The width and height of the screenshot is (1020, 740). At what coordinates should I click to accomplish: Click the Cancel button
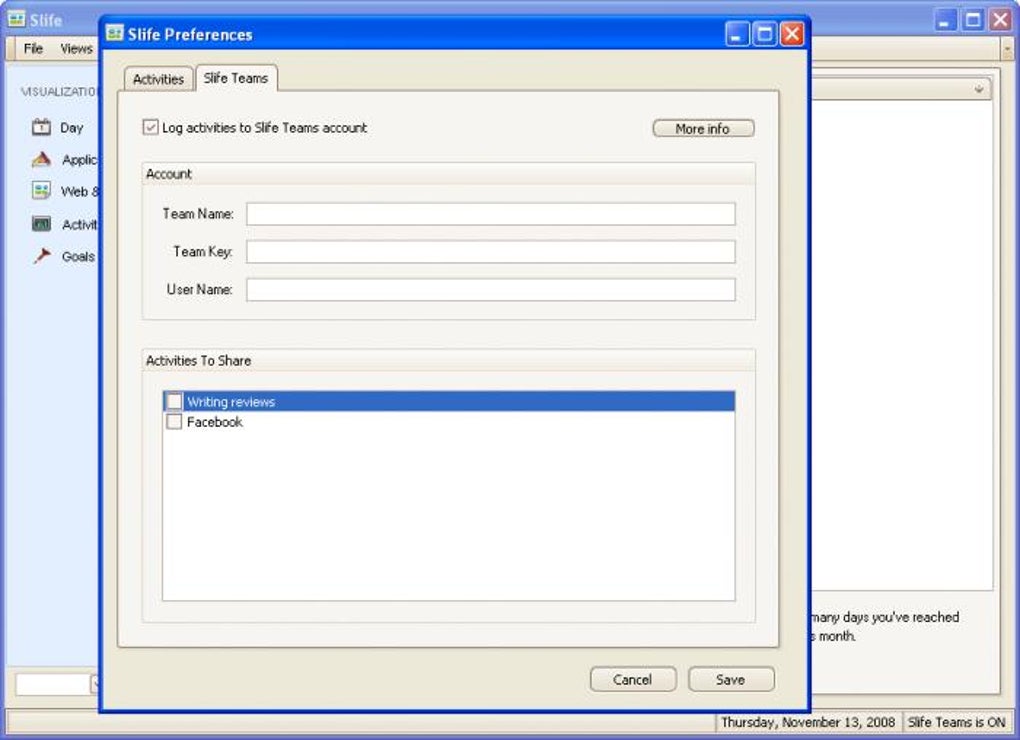tap(632, 680)
